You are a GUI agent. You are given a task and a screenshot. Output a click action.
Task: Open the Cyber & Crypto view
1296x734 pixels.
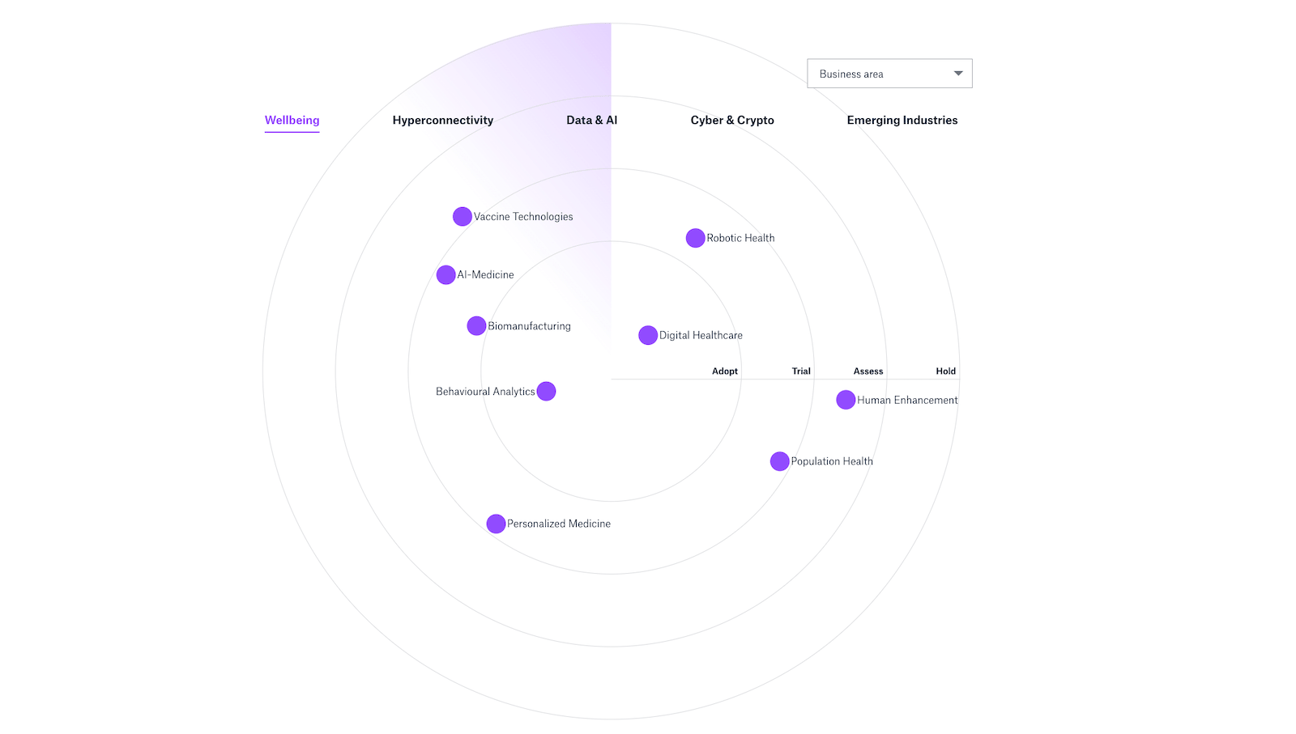(731, 120)
